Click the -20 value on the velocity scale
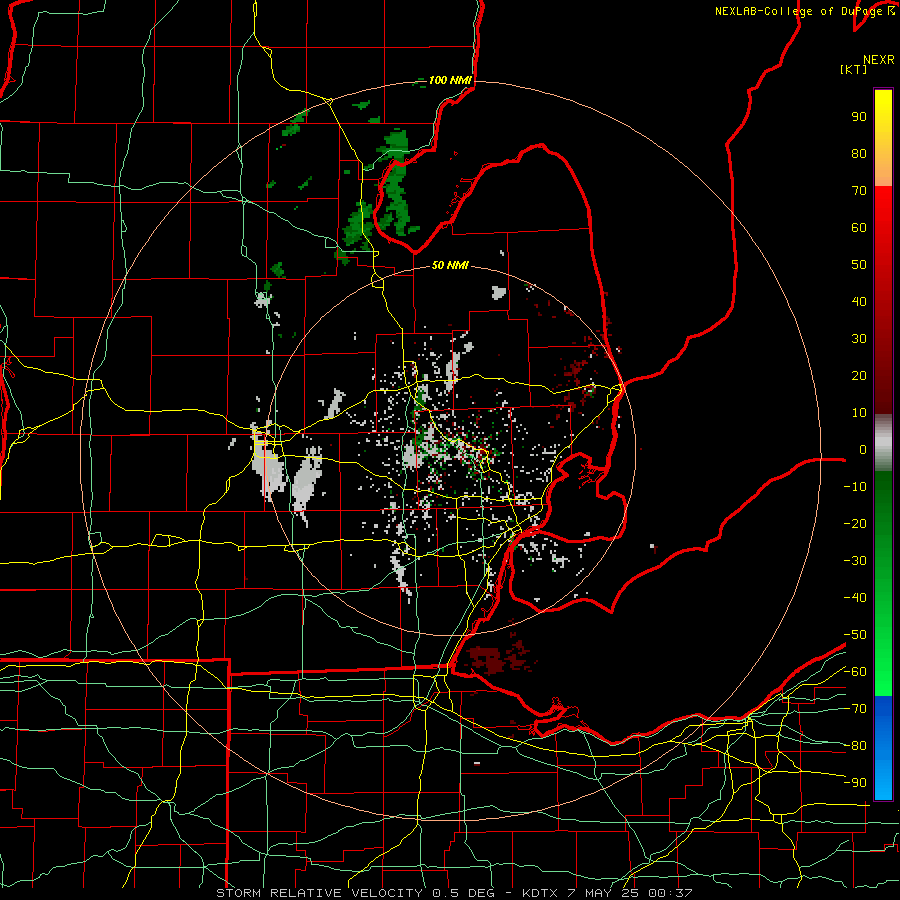 click(855, 523)
